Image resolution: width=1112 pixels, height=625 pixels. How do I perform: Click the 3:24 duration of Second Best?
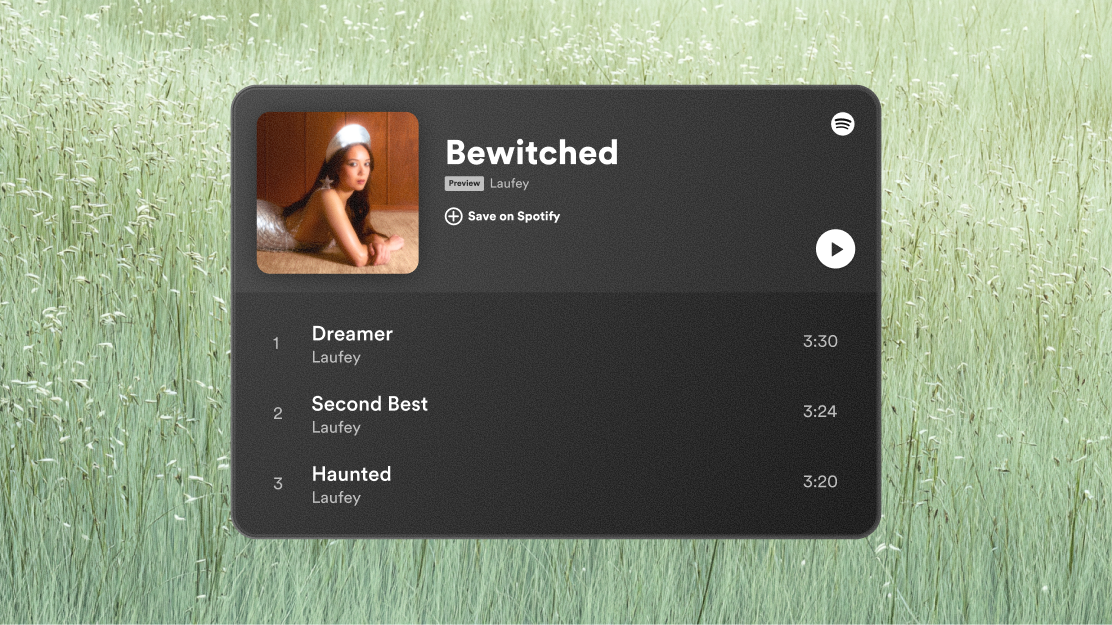(x=820, y=411)
